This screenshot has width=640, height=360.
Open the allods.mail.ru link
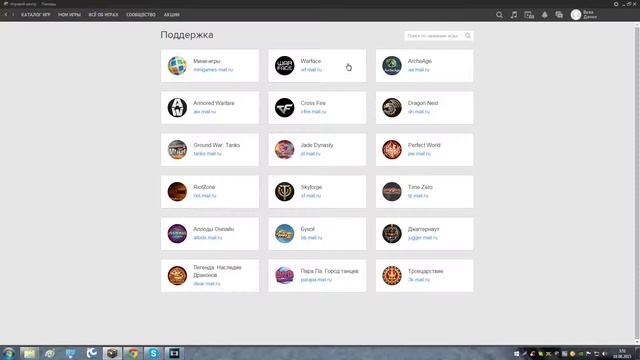pos(208,238)
